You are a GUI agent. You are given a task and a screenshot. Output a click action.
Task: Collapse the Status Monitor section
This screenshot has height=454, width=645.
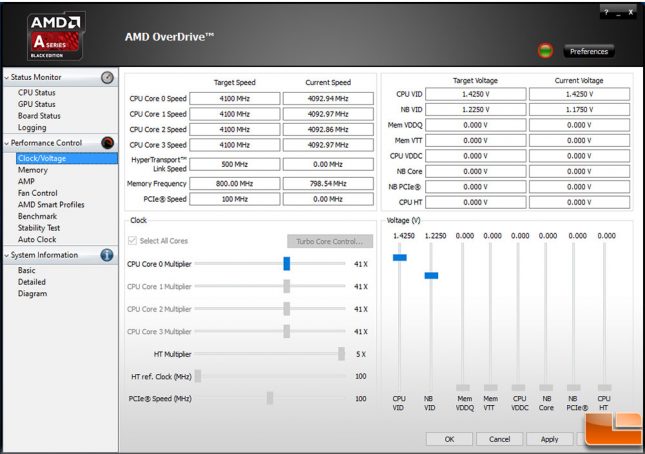7,77
